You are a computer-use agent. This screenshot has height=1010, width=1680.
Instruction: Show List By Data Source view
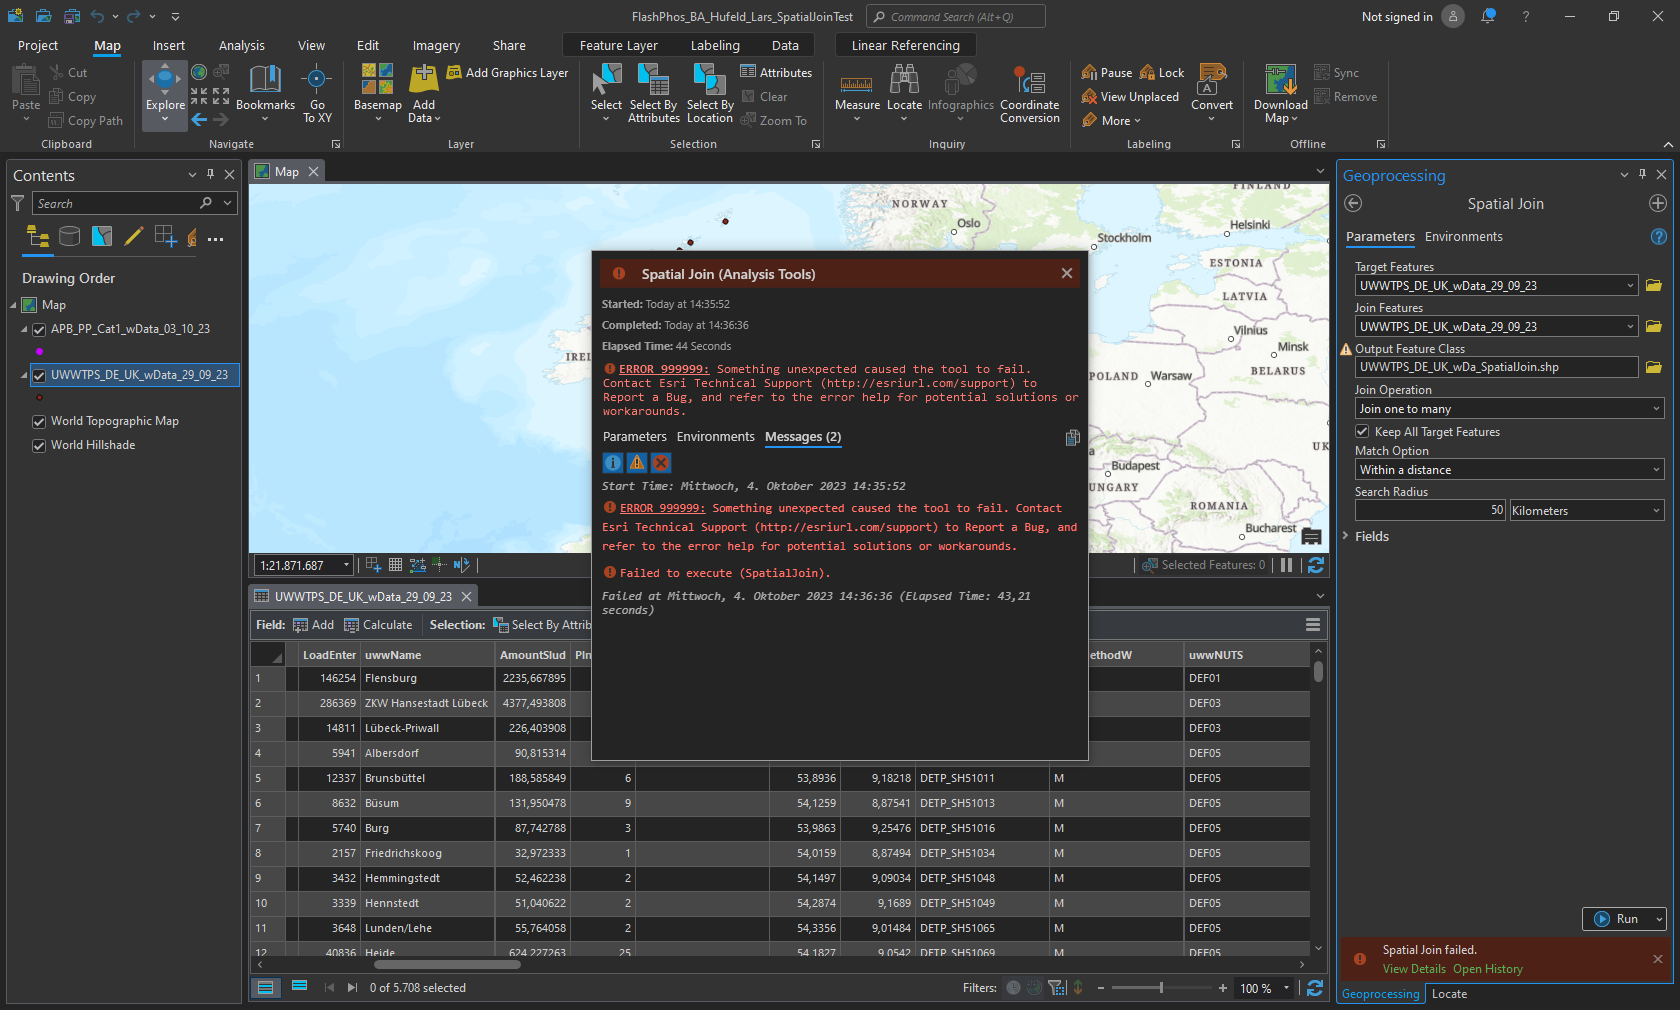pos(70,236)
